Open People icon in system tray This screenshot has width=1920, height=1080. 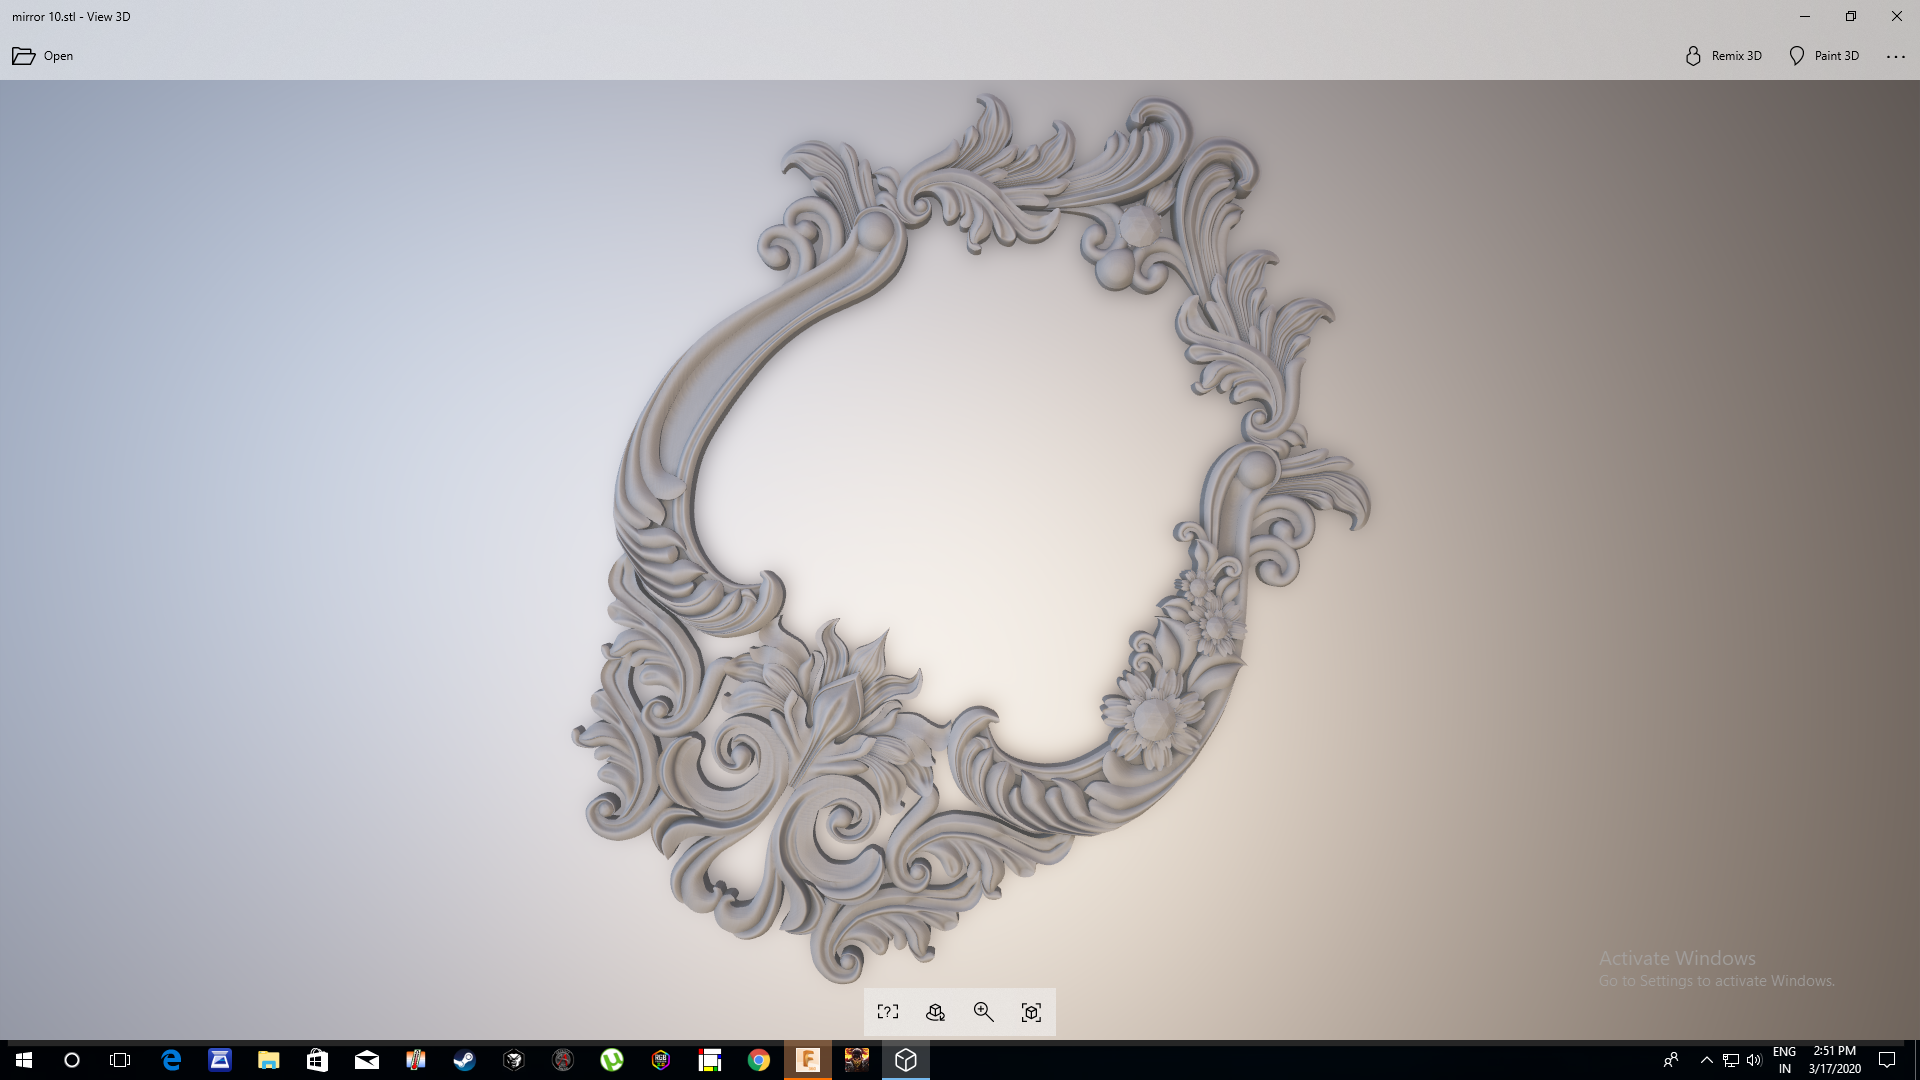(1671, 1060)
